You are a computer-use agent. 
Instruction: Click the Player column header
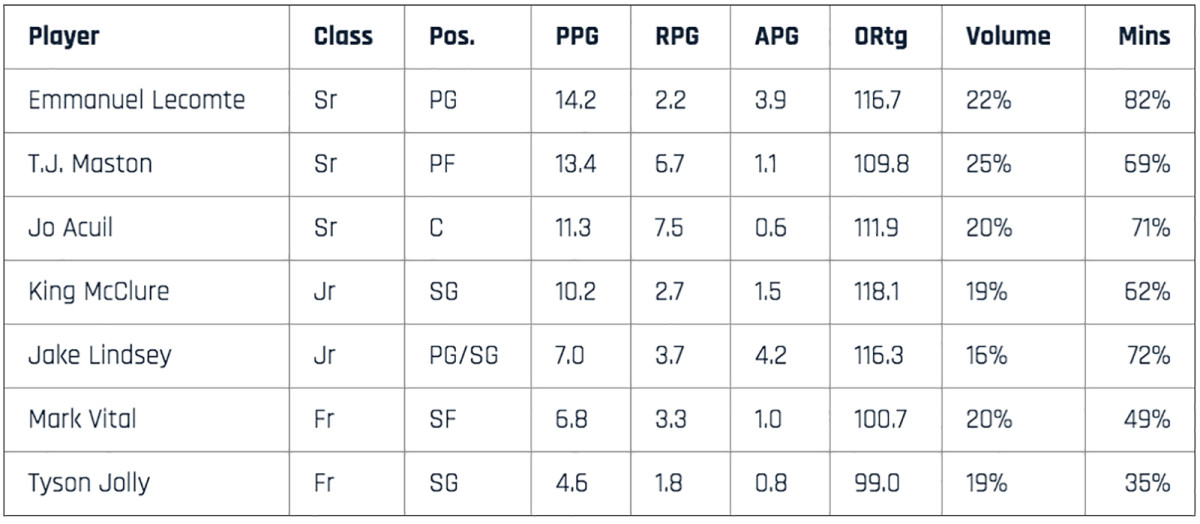pos(64,37)
